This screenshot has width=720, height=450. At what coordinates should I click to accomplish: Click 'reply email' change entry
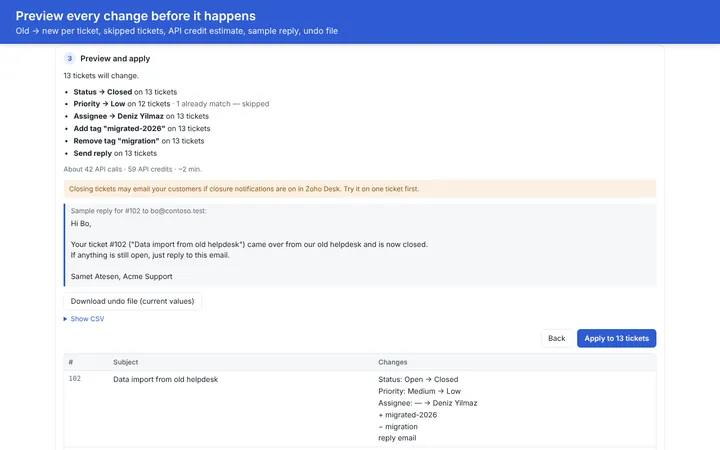coord(397,438)
